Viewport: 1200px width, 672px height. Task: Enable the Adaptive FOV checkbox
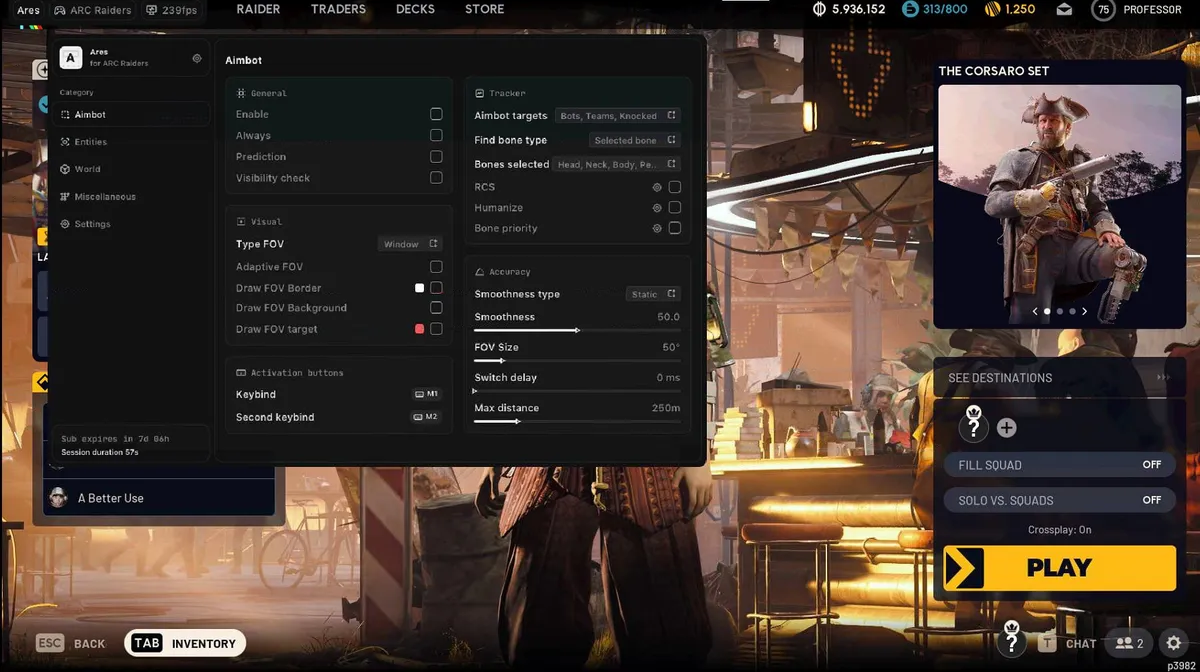pos(436,267)
